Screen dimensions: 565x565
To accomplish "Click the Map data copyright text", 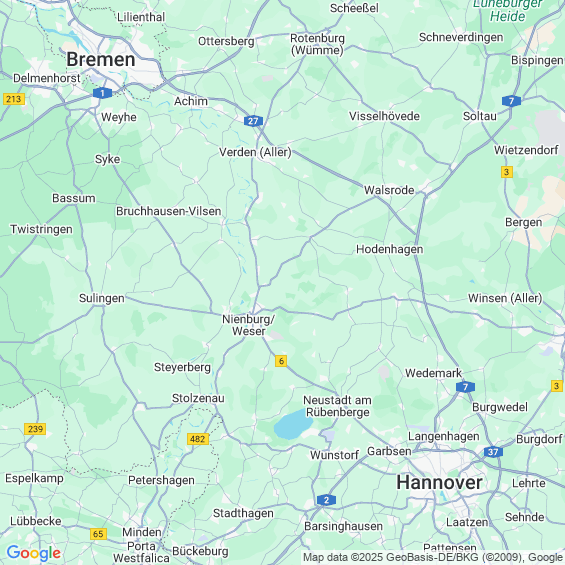I will (x=433, y=557).
